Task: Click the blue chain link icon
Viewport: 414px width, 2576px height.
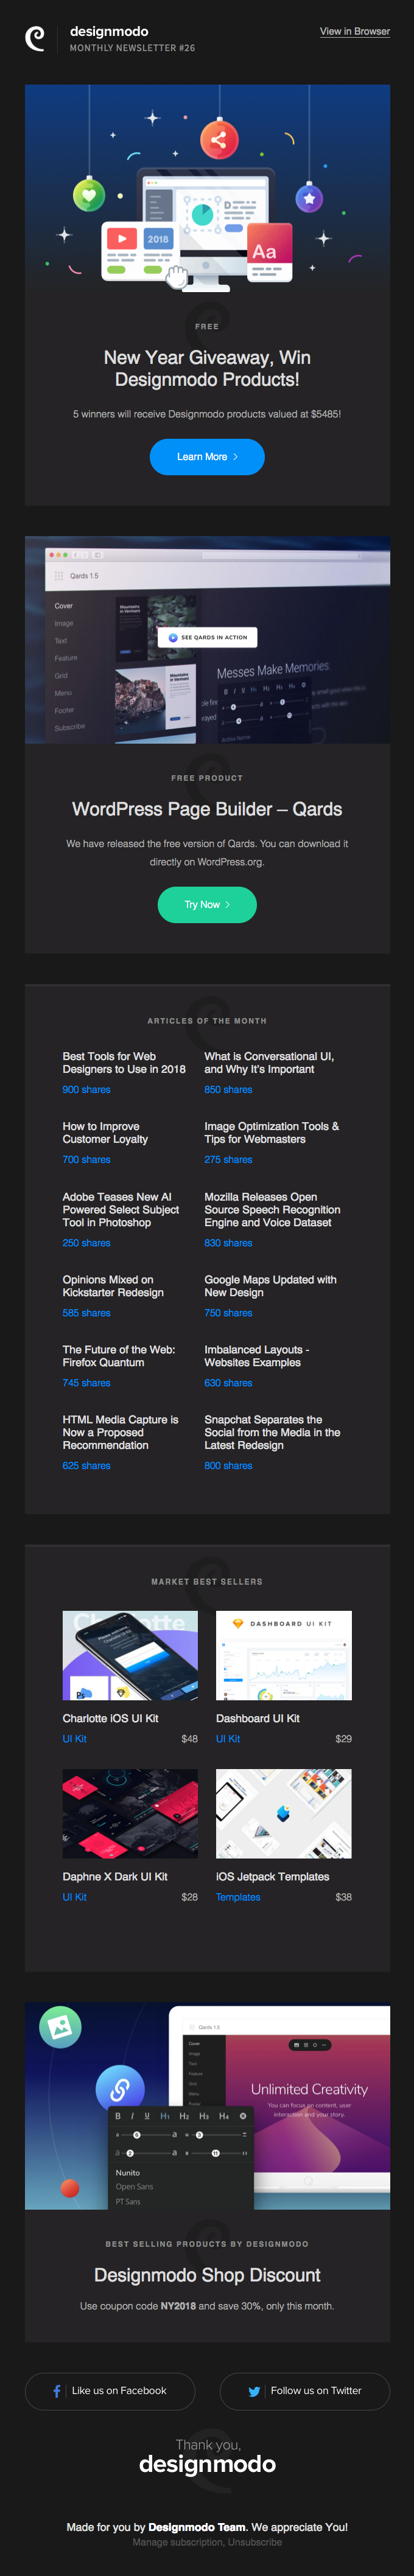Action: pos(120,2089)
